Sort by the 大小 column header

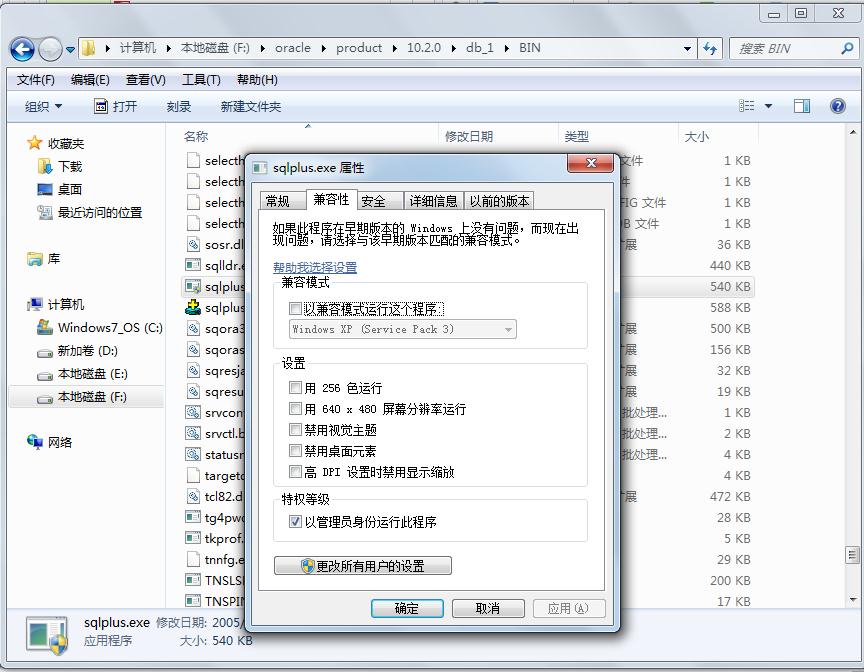click(x=696, y=136)
